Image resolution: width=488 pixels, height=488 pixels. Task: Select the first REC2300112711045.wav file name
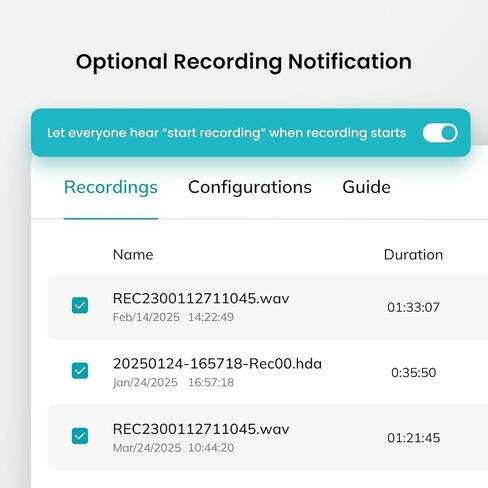[x=201, y=298]
